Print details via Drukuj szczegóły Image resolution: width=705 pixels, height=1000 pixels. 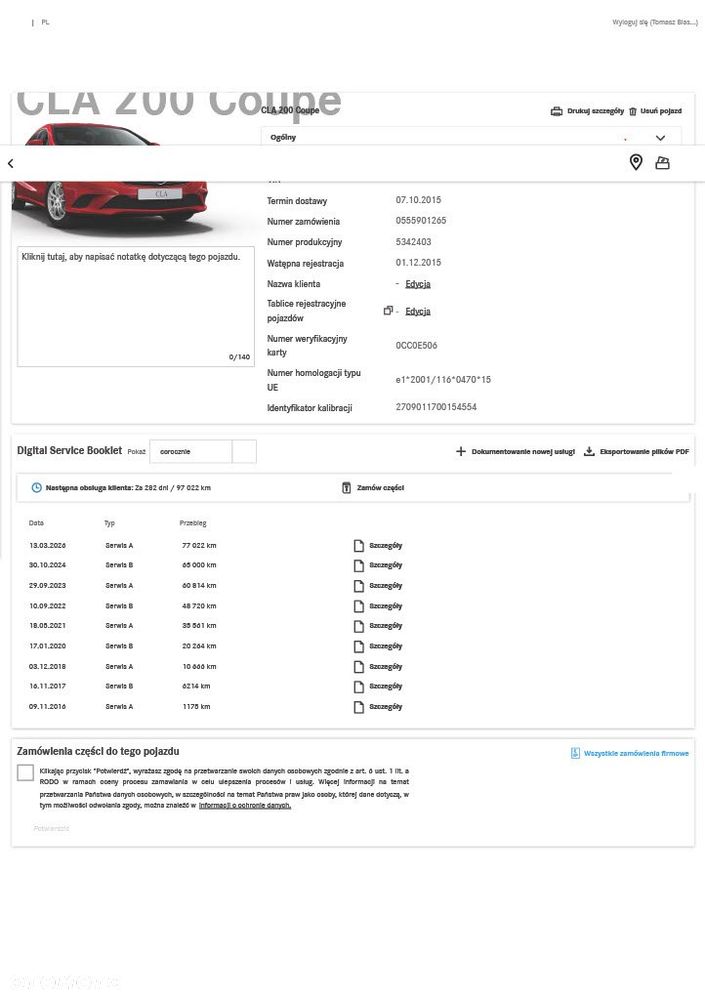(587, 111)
